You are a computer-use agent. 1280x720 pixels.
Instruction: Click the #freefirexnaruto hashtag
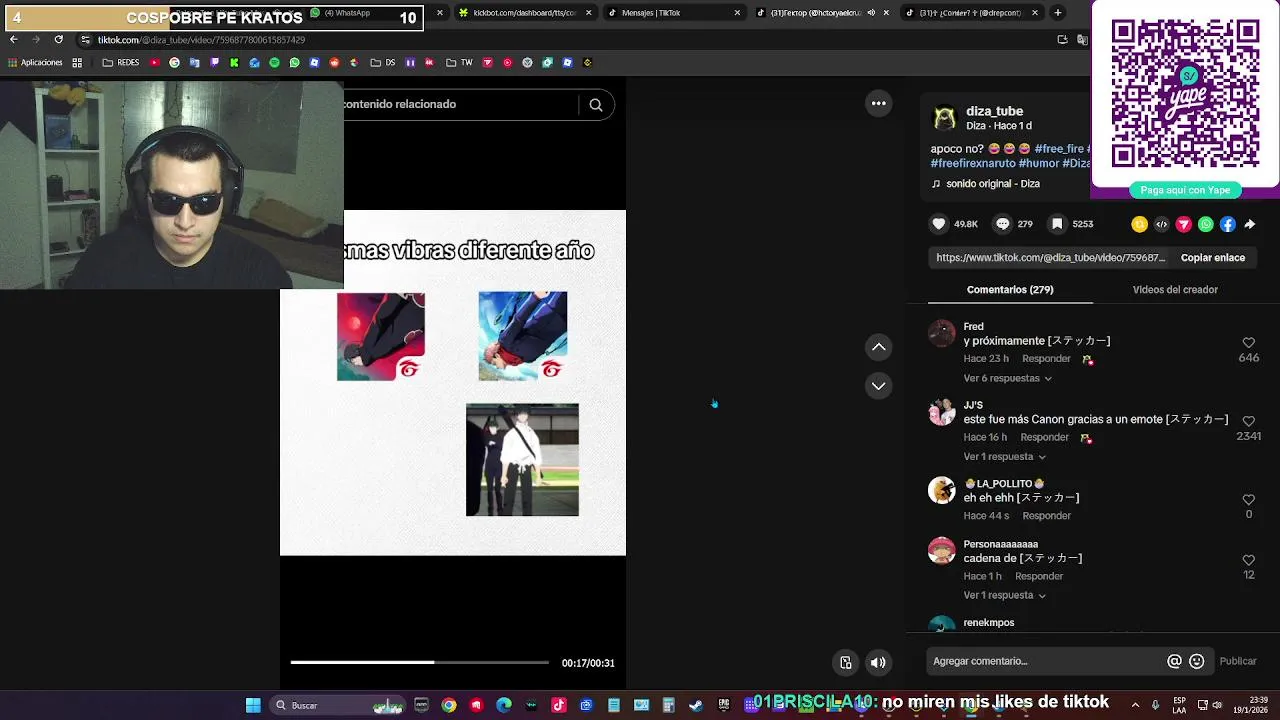tap(973, 163)
